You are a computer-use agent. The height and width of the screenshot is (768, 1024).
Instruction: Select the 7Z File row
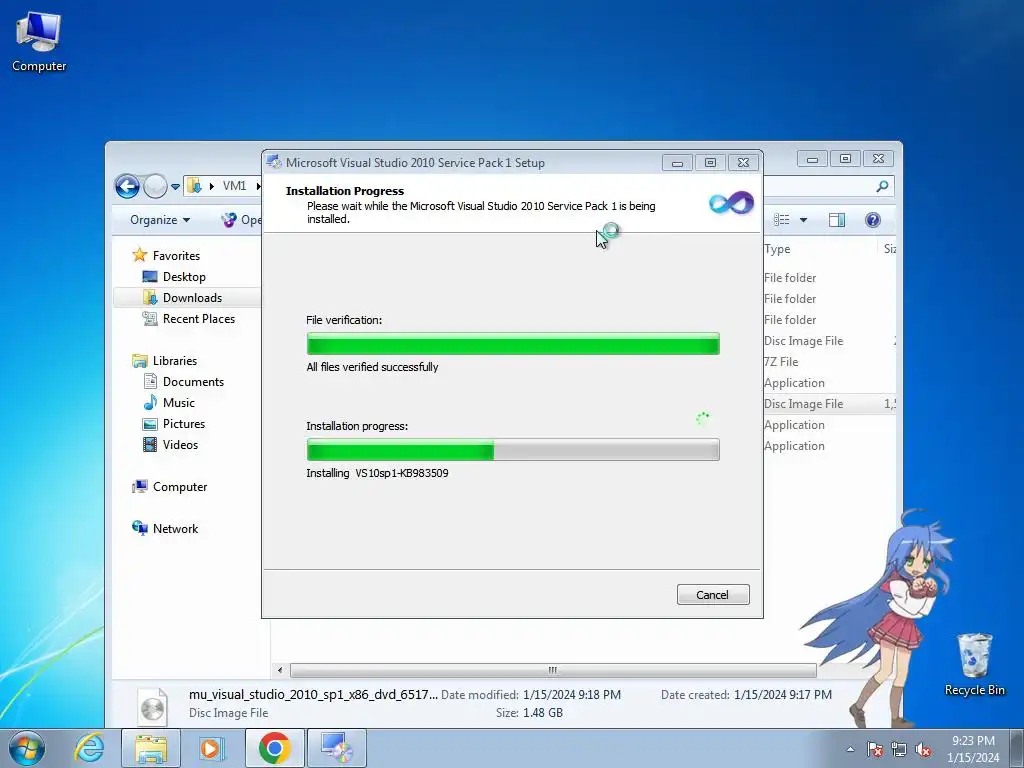point(828,362)
